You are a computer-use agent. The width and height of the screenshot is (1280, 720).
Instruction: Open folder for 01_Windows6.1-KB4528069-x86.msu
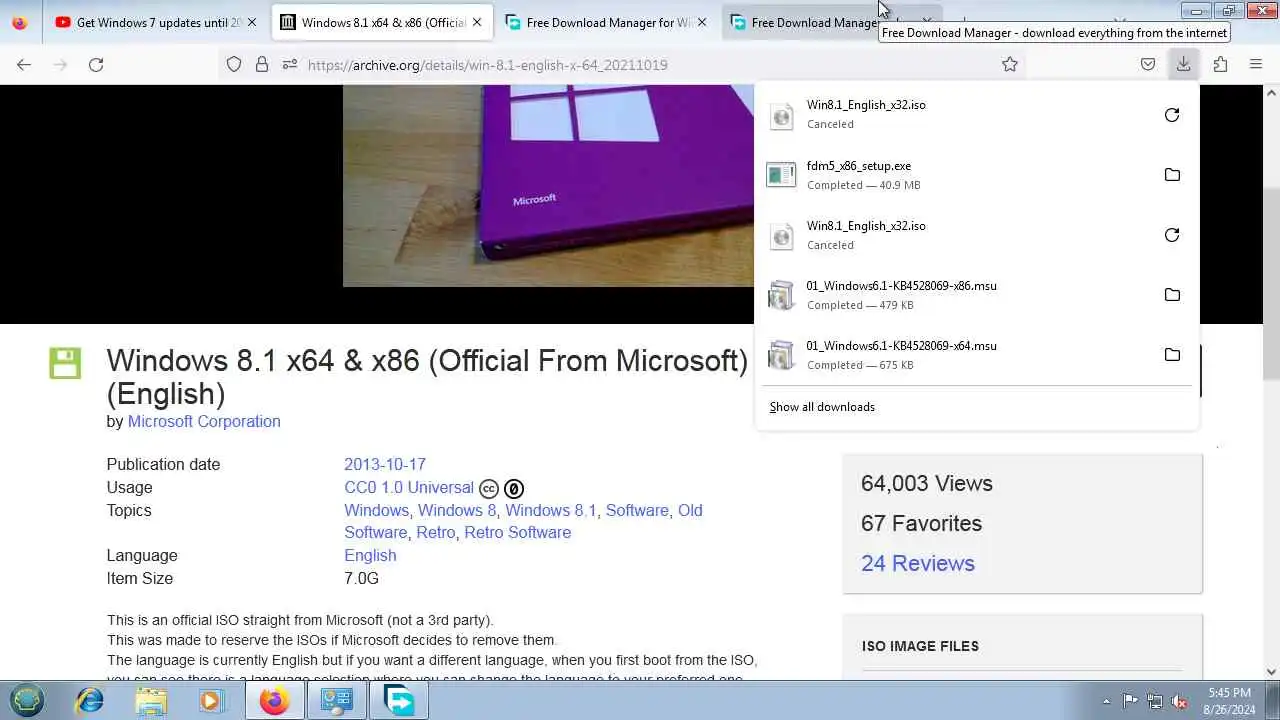1172,295
